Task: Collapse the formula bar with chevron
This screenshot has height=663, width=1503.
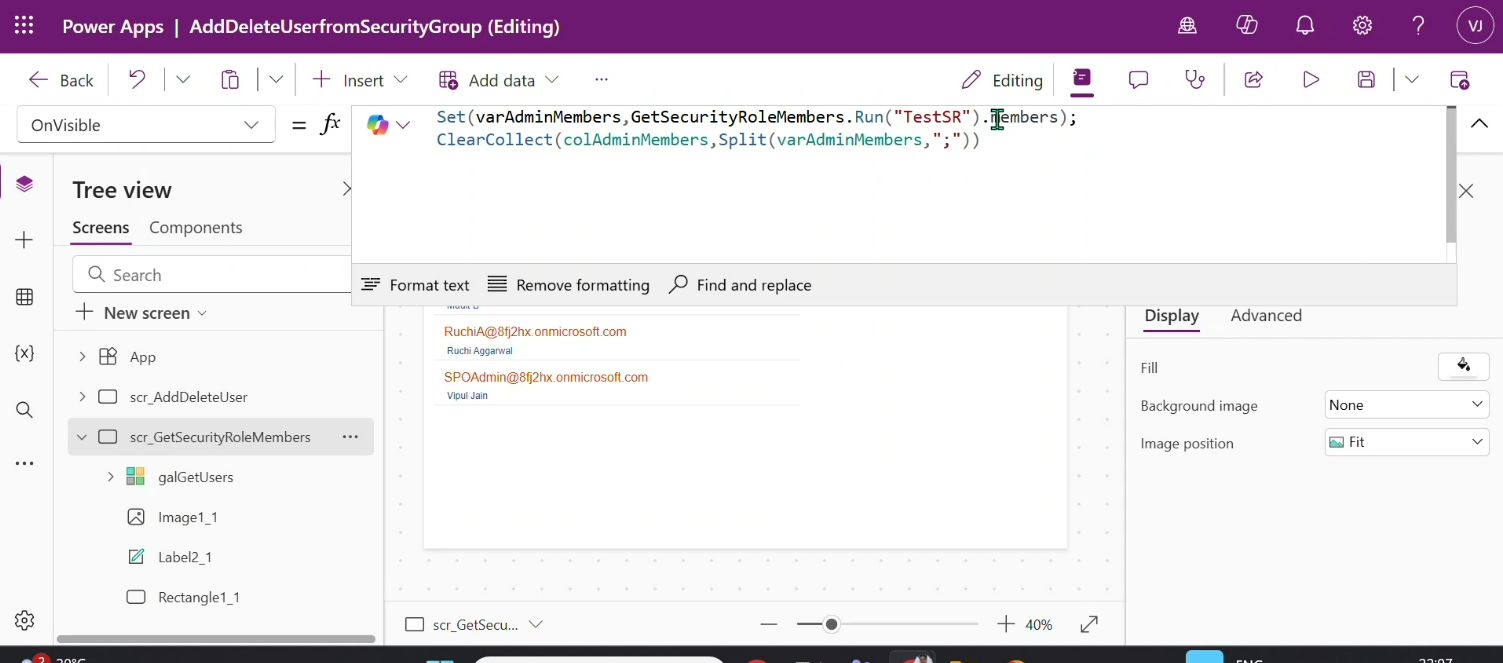Action: click(1478, 123)
